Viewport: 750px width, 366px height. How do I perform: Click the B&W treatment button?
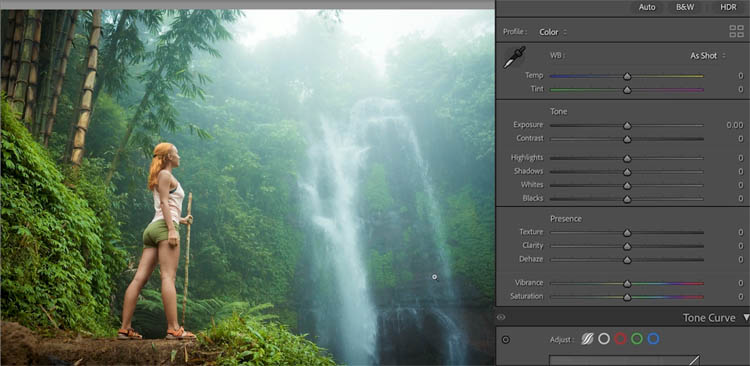pyautogui.click(x=685, y=8)
